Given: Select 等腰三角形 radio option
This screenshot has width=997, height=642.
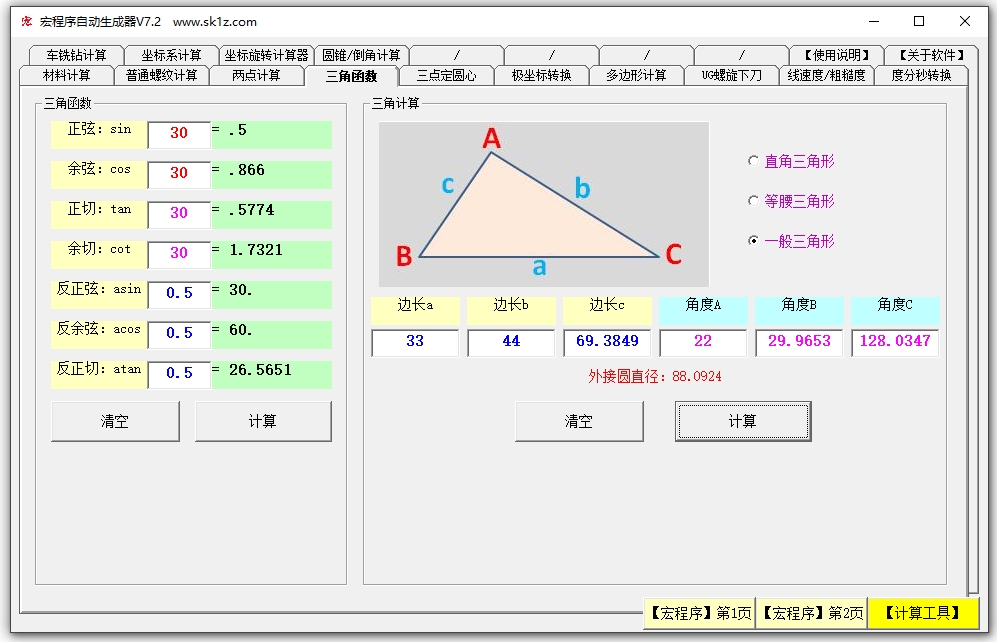Looking at the screenshot, I should [791, 201].
